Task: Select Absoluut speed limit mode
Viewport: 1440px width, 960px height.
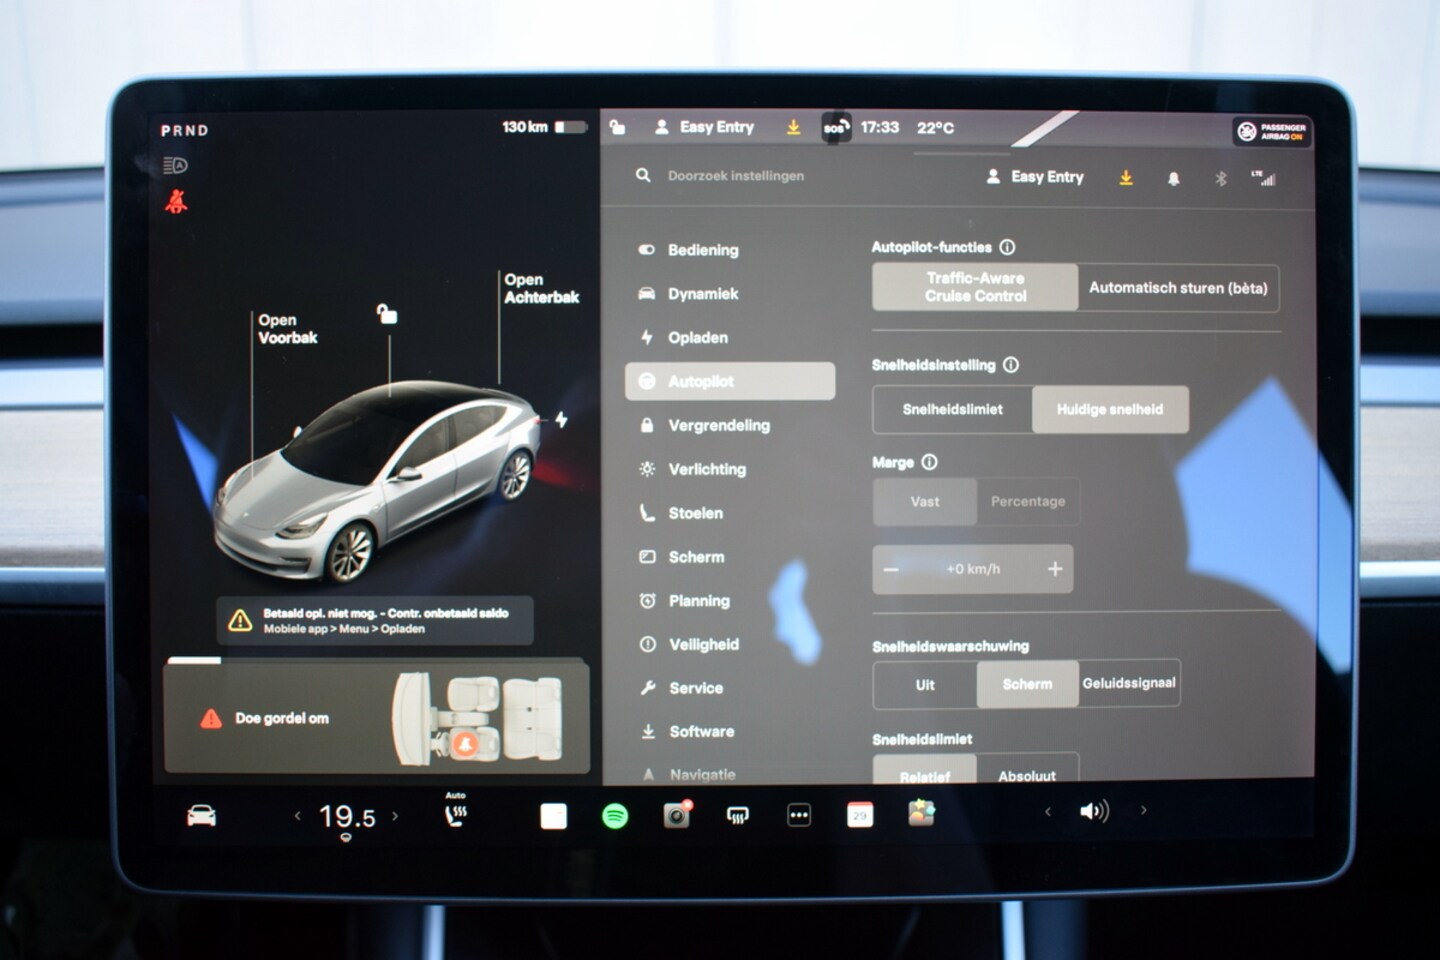Action: (1027, 770)
